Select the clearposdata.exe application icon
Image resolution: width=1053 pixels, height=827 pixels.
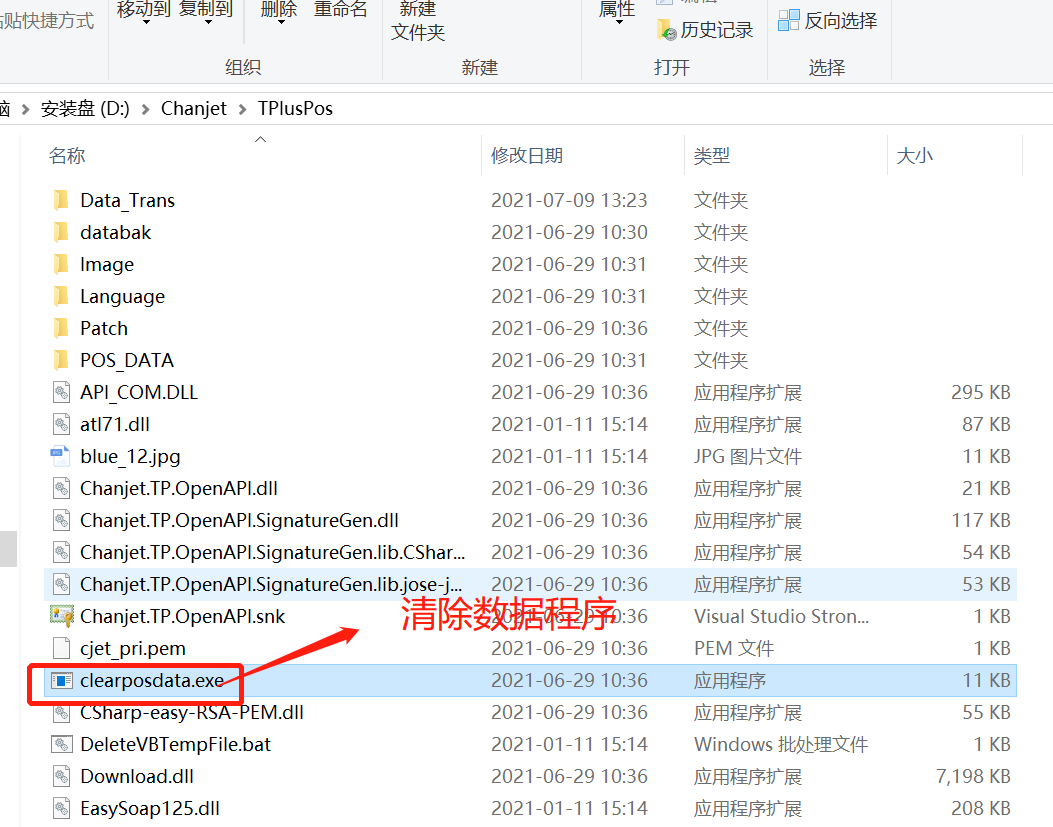[61, 681]
